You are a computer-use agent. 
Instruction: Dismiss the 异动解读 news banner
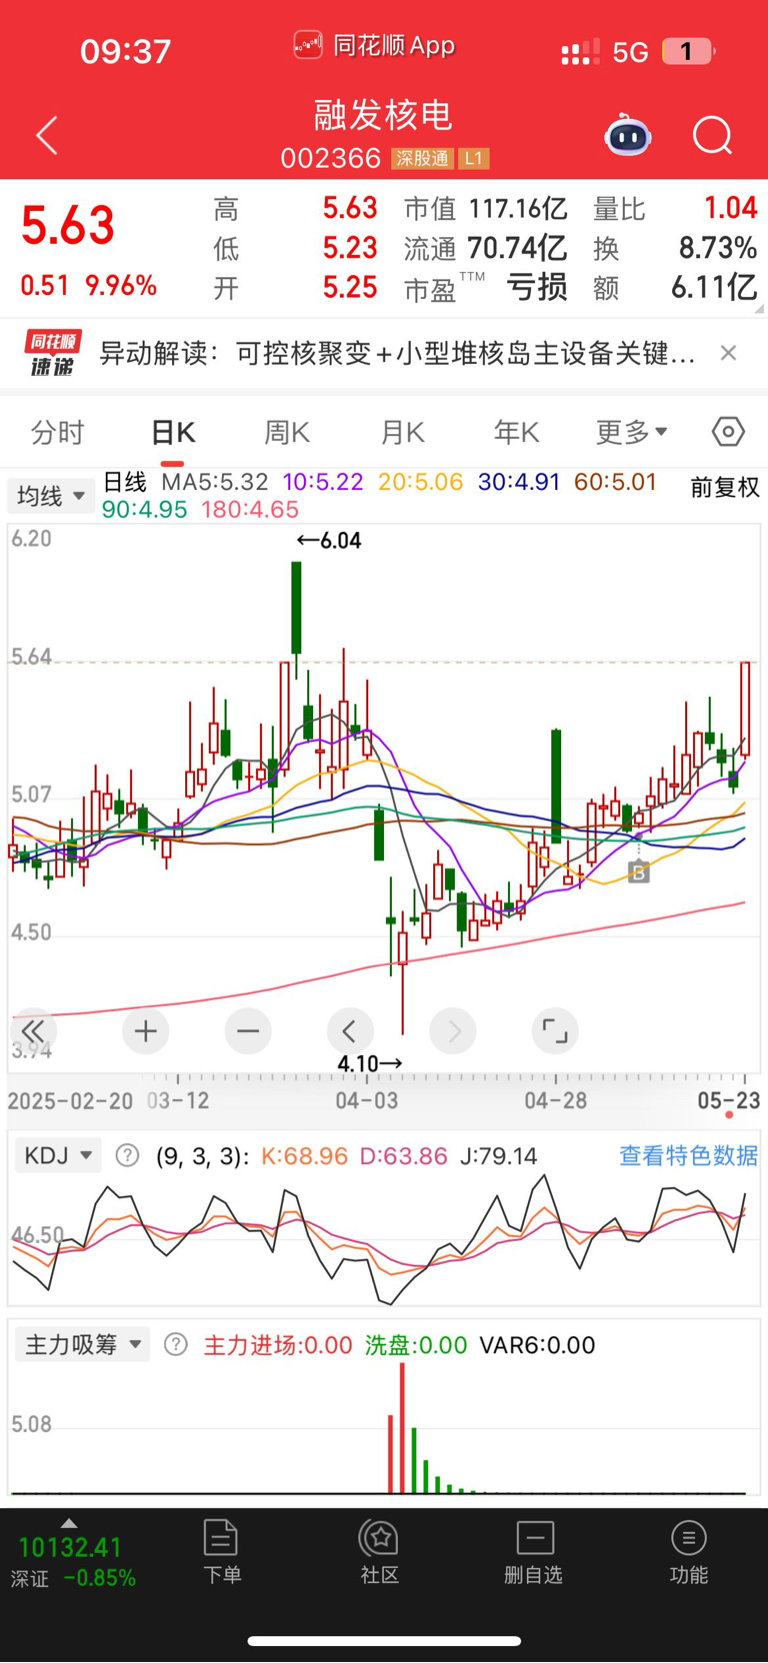click(x=728, y=352)
